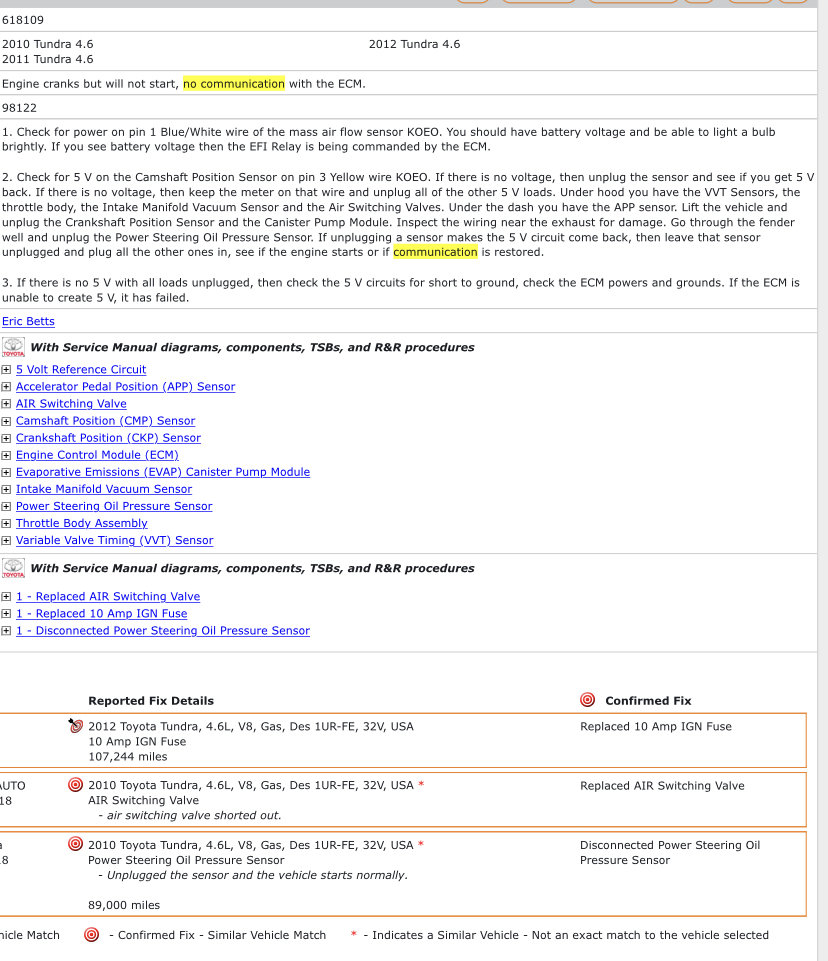Expand the plus box for EVAP Canister Pump Module

pyautogui.click(x=6, y=473)
